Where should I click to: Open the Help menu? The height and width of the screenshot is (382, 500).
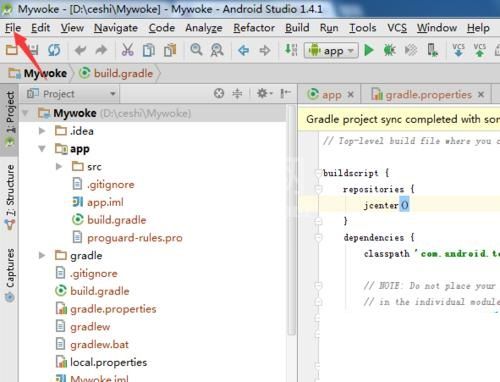pos(478,28)
